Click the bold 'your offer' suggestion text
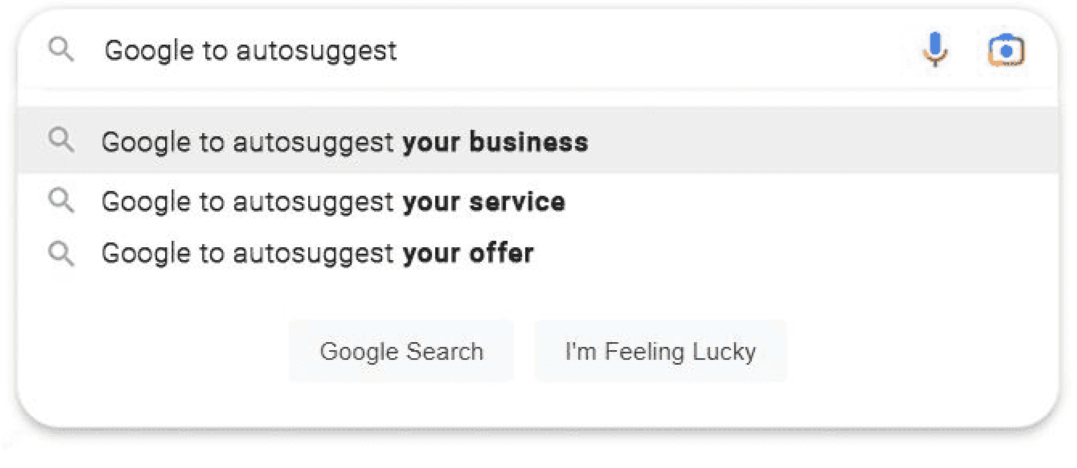The height and width of the screenshot is (468, 1077). 468,254
